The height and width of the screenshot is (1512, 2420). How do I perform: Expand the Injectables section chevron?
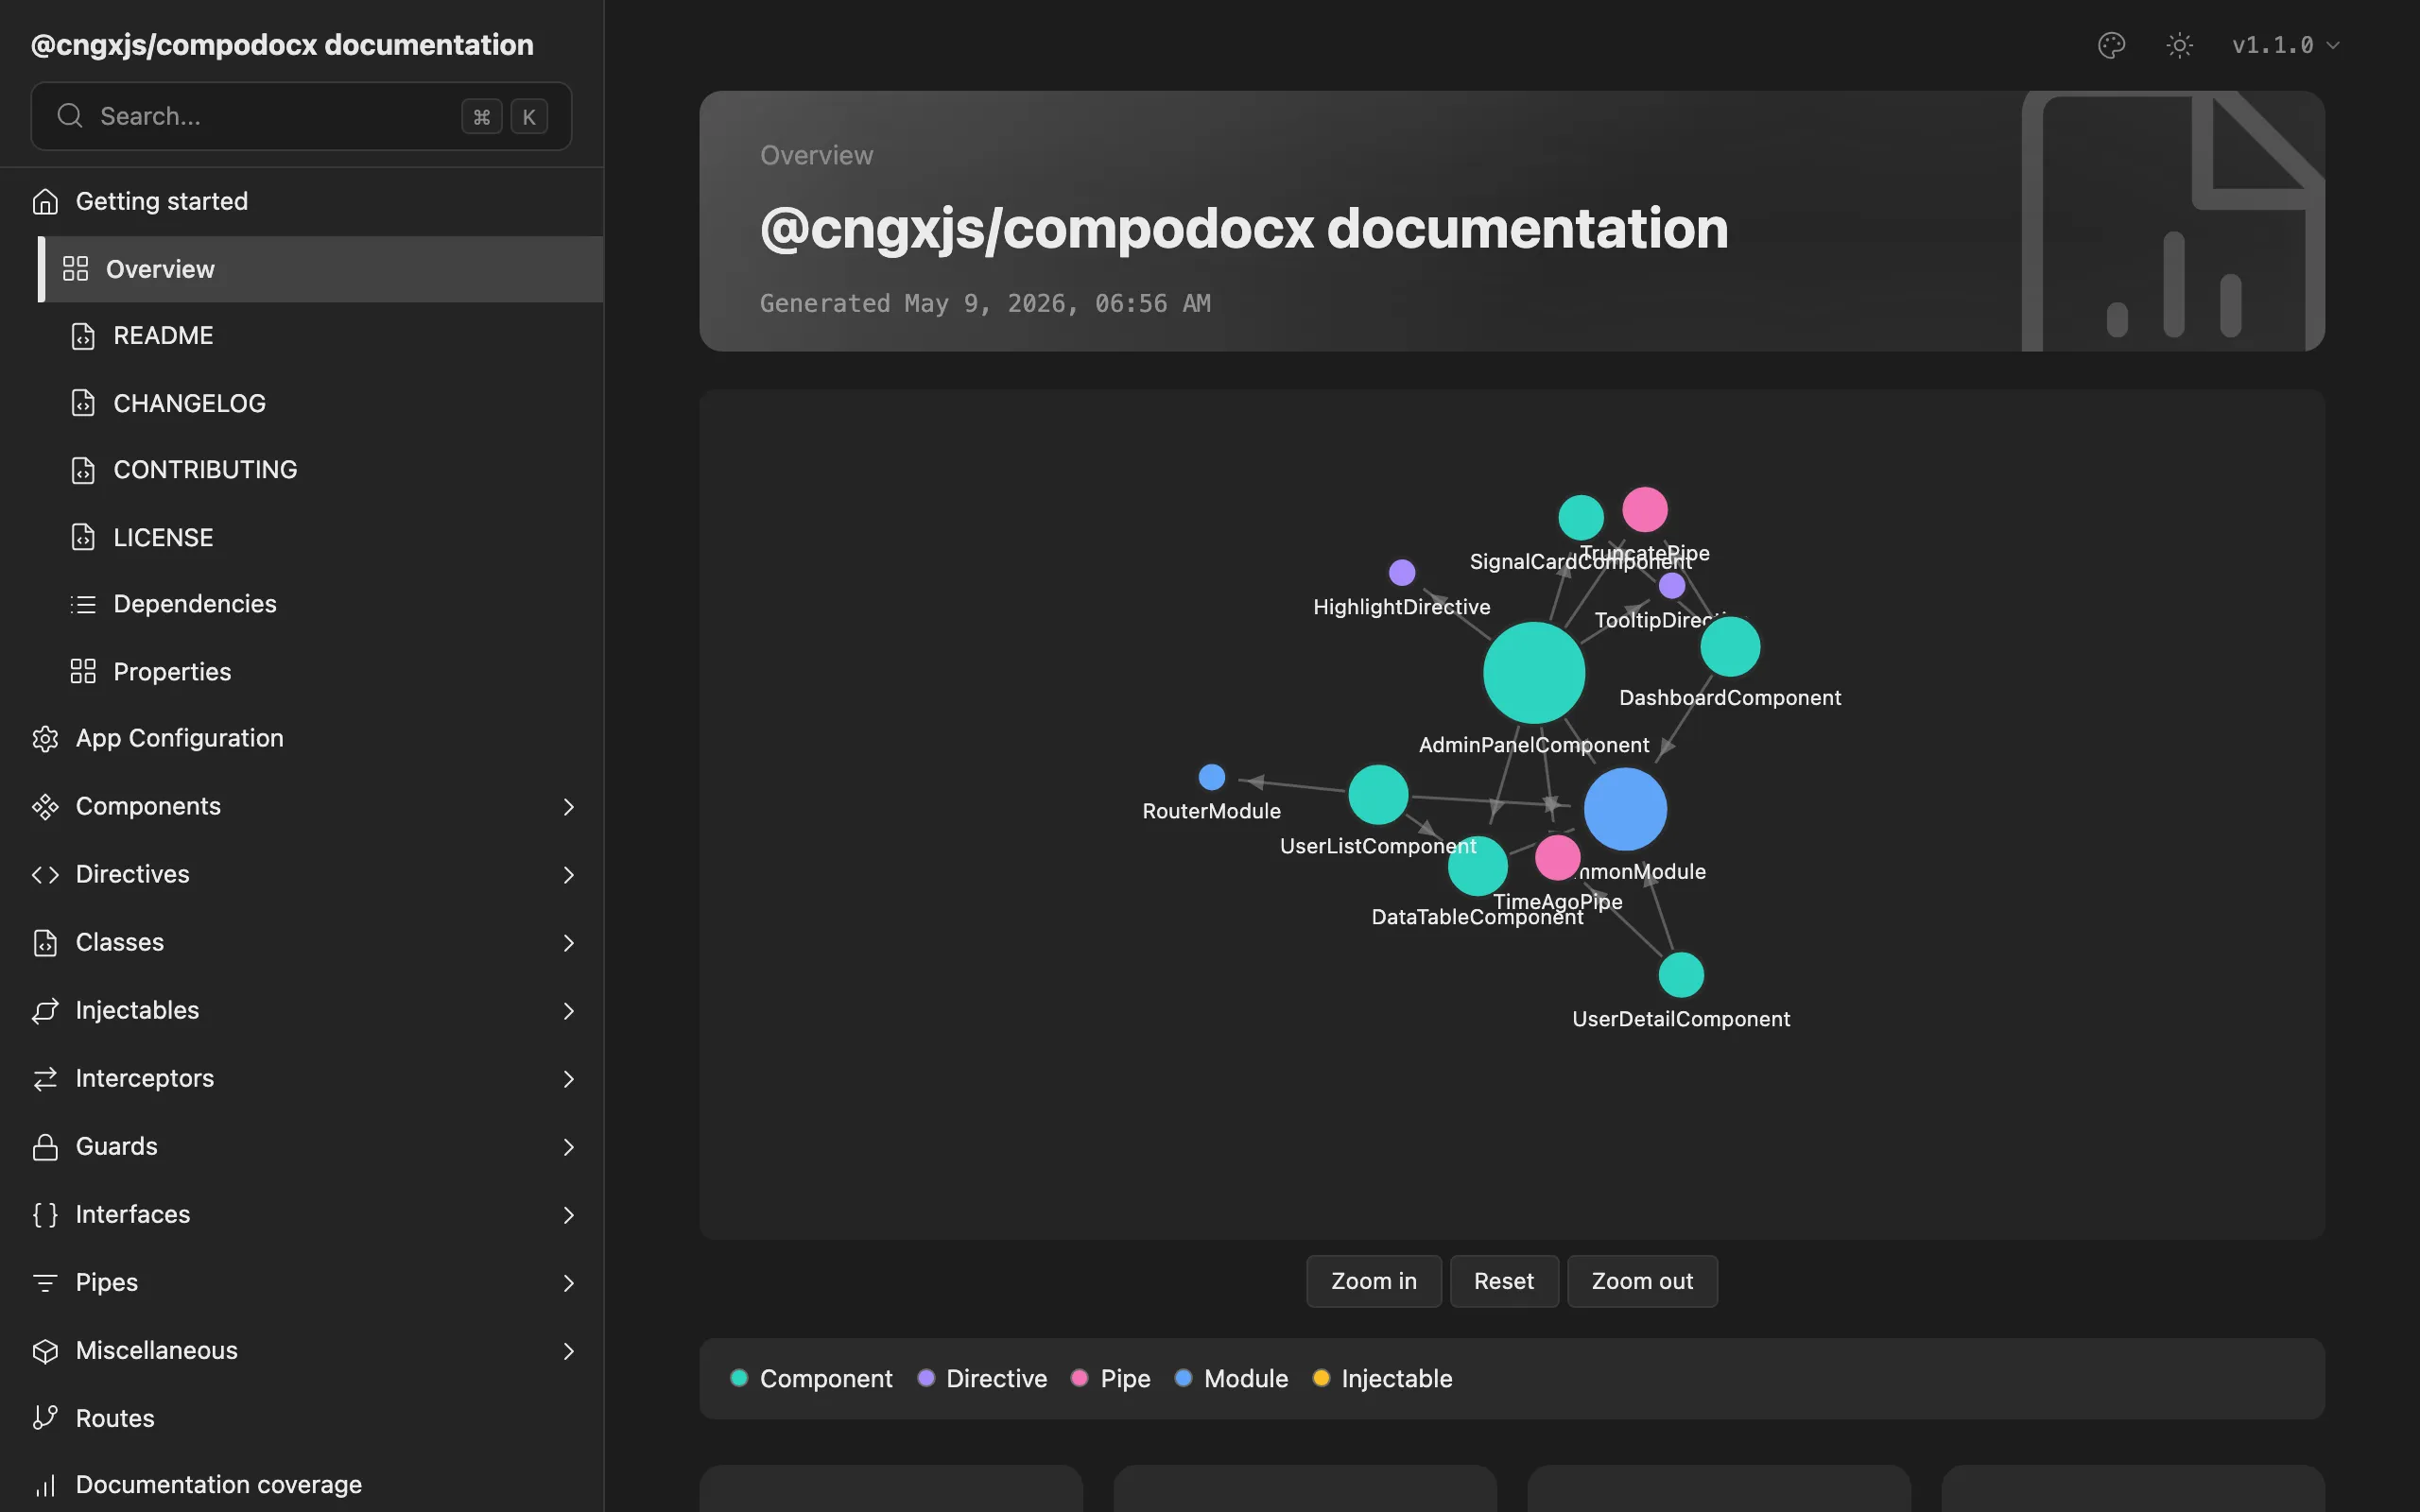[x=568, y=1010]
